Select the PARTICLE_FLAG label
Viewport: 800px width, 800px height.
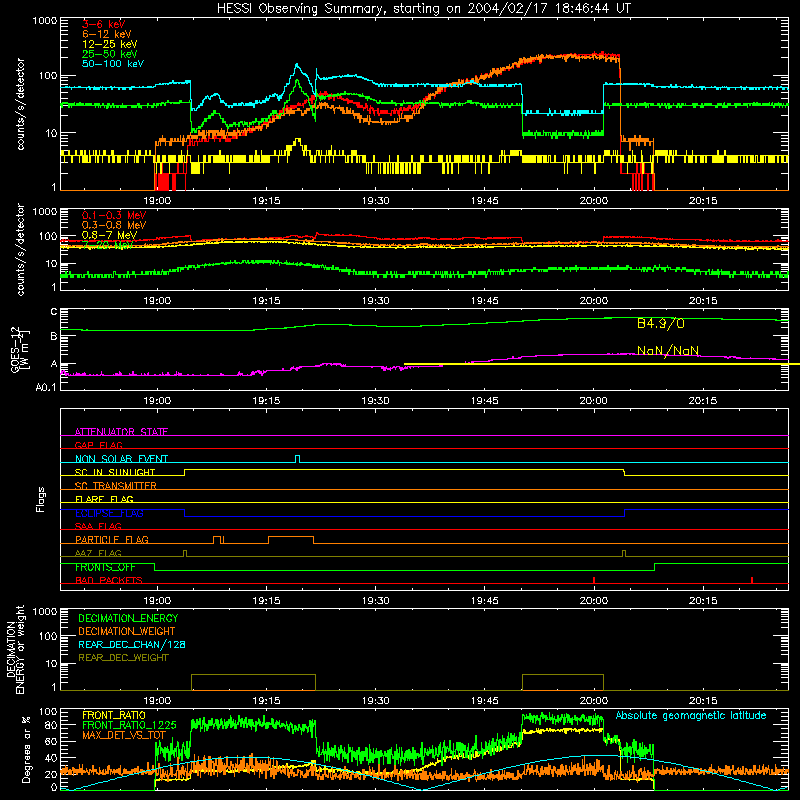tap(112, 539)
